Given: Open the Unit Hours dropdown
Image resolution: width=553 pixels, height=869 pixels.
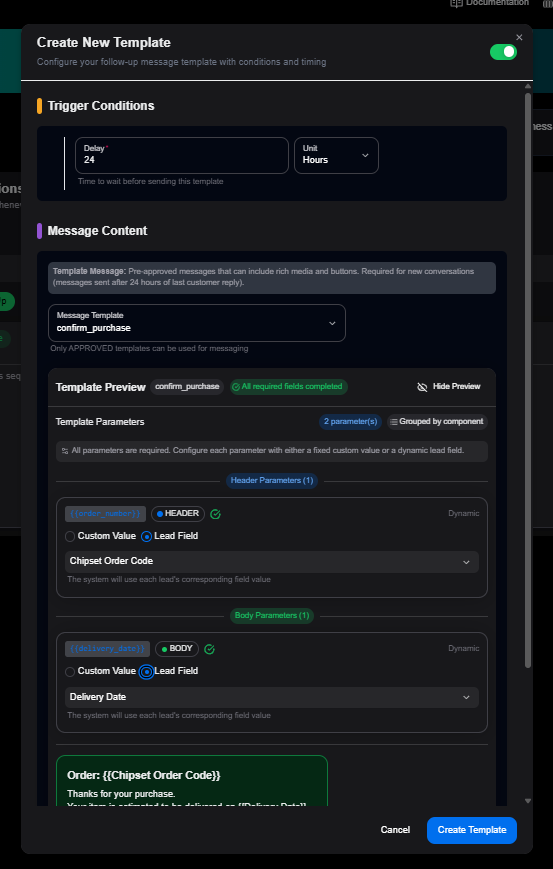Looking at the screenshot, I should [336, 155].
